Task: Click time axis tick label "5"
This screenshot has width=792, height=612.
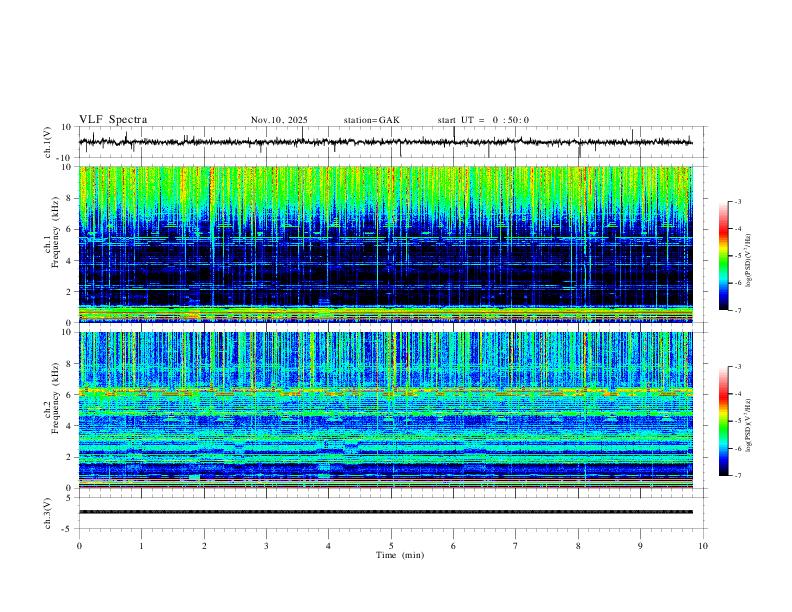Action: [391, 546]
